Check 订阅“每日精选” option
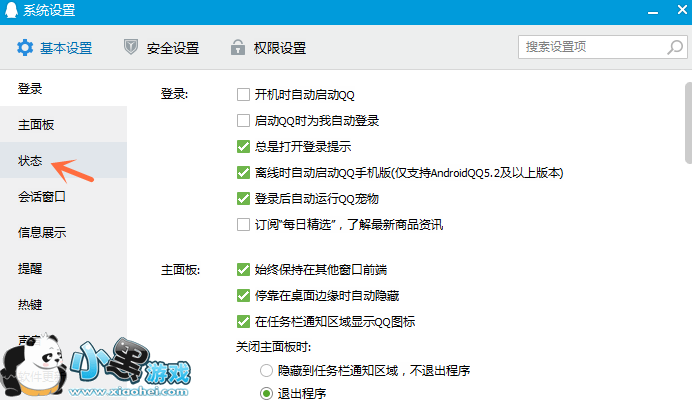The image size is (692, 400). (243, 225)
